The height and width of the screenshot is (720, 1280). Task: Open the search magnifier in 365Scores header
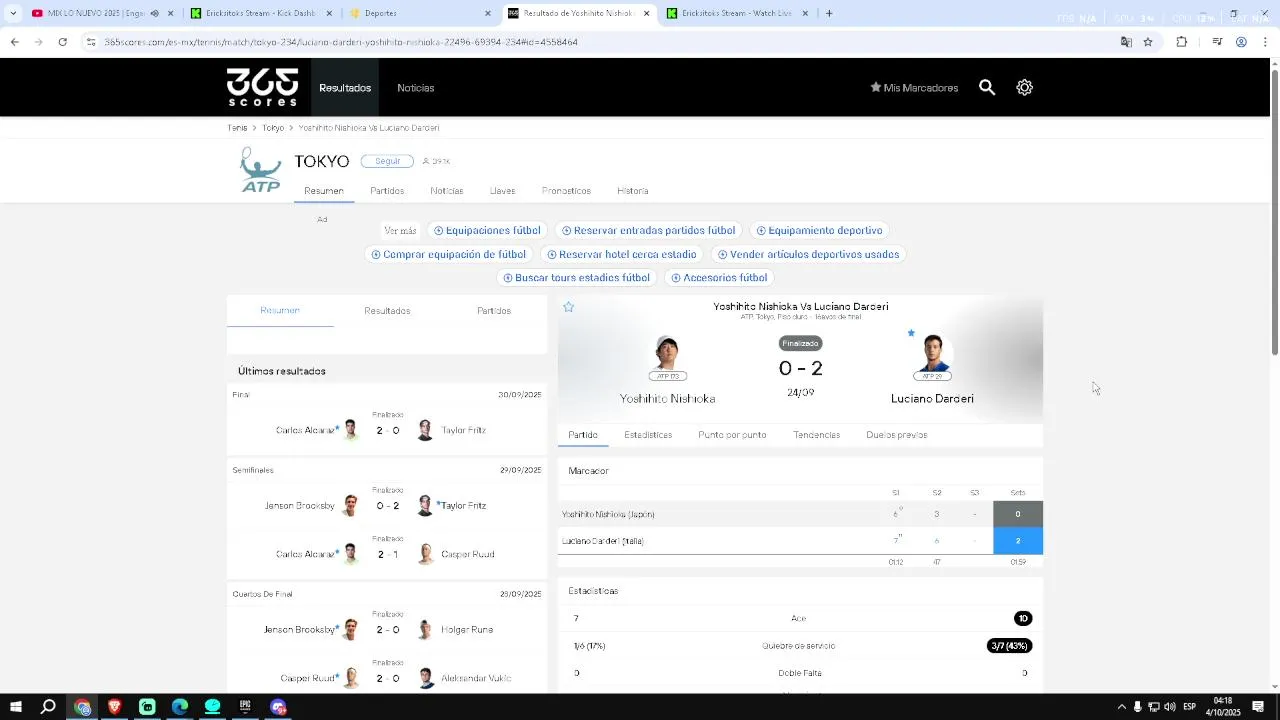tap(987, 88)
